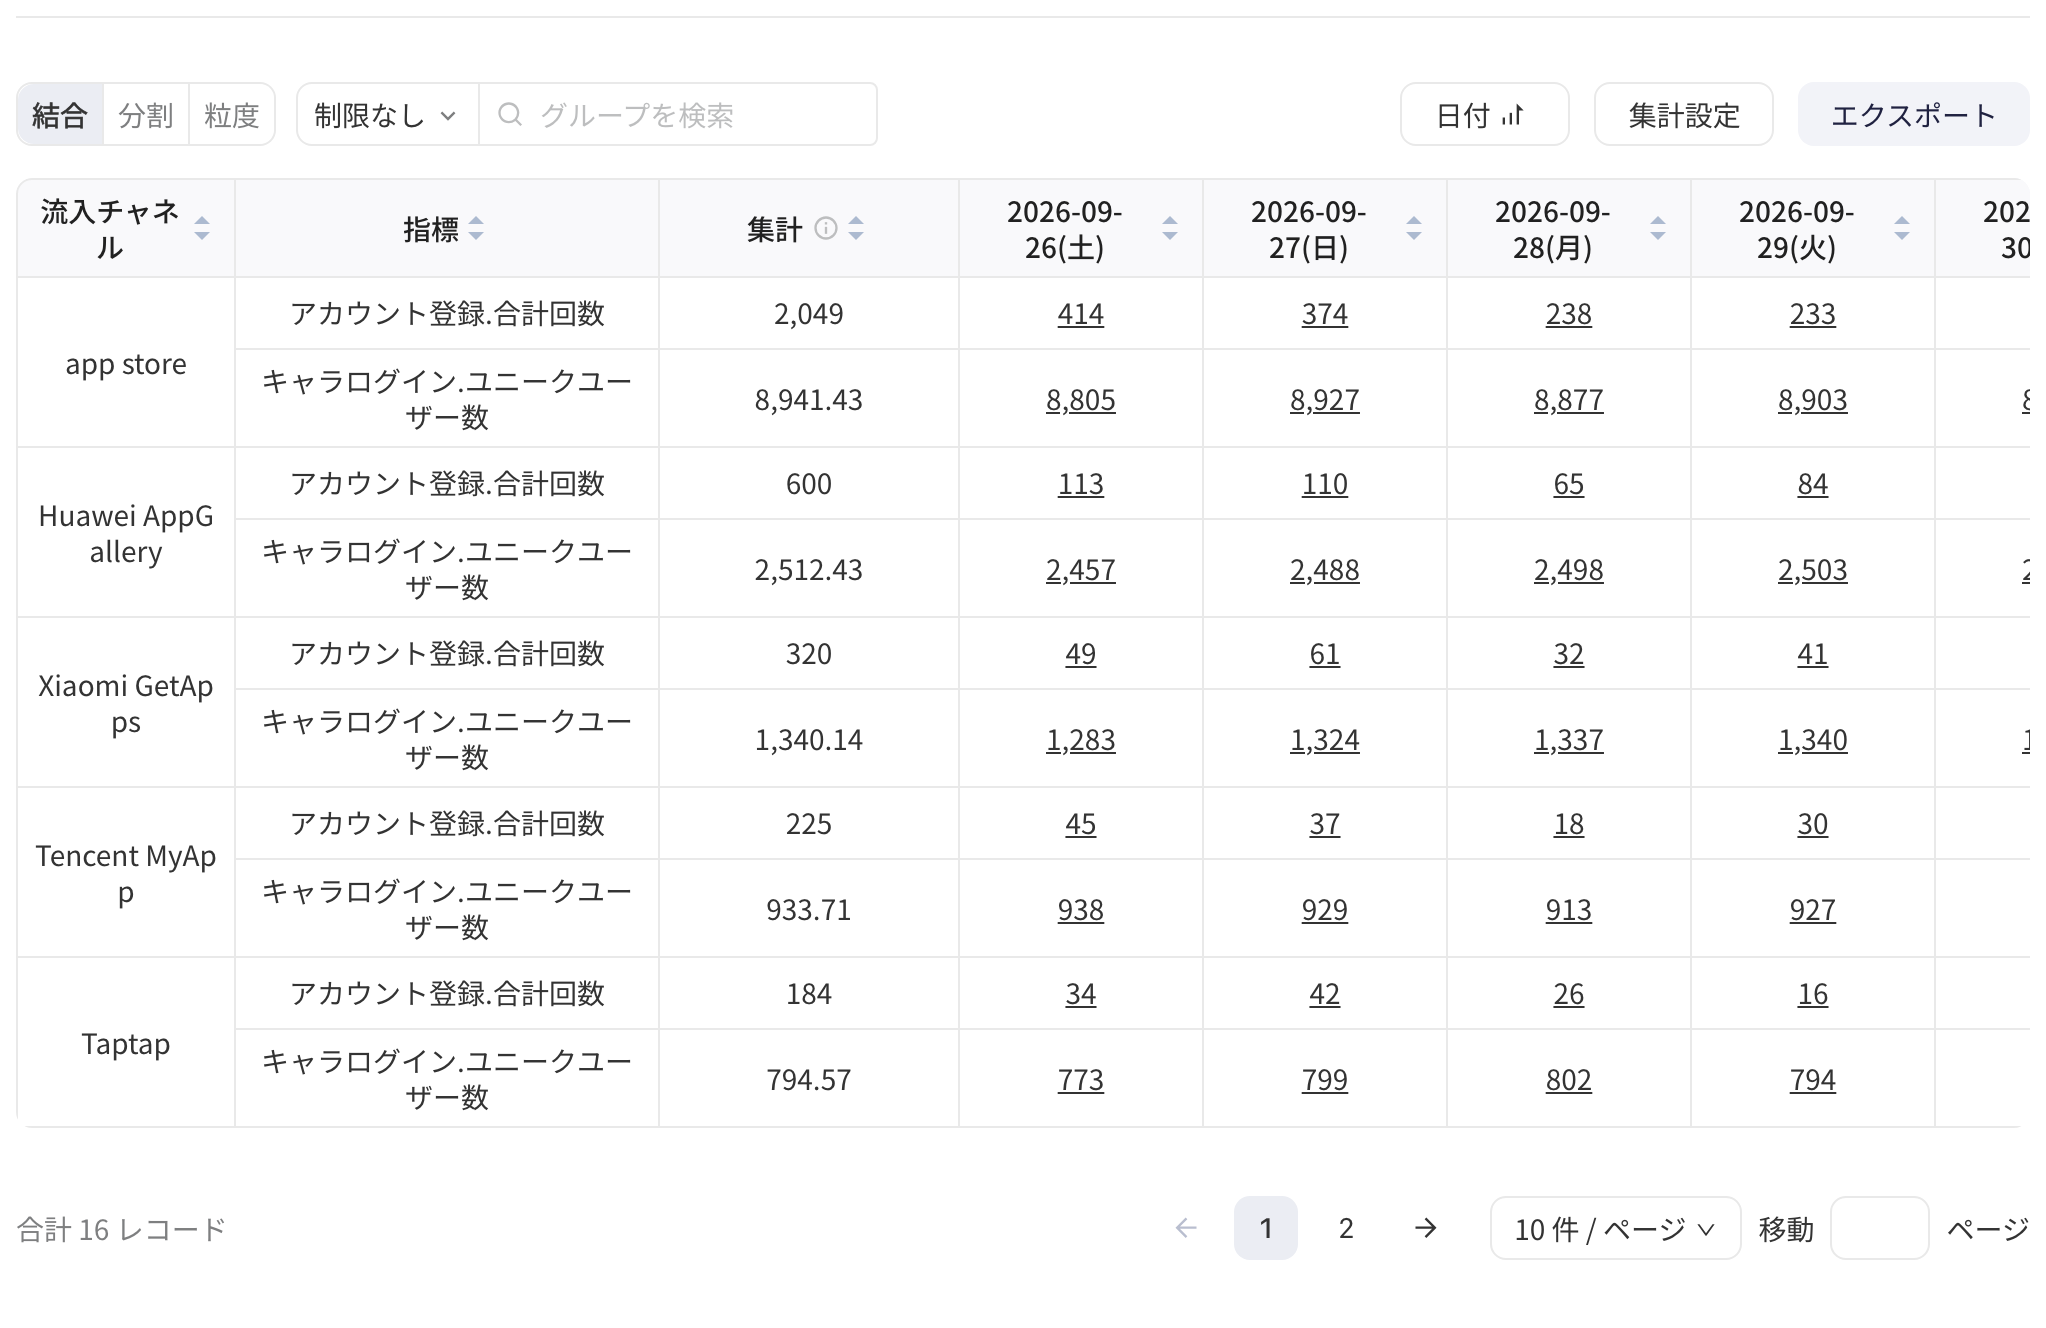Open Xiaomi GetApps registration value 61
Screen dimensions: 2046x1328
pyautogui.click(x=1325, y=654)
